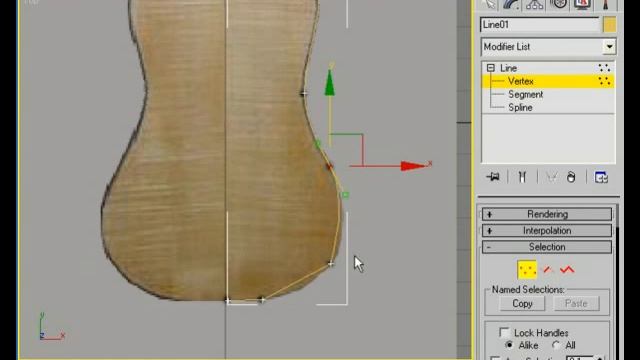Image resolution: width=640 pixels, height=360 pixels.
Task: Open Configure Modifier Sets icon
Action: [x=601, y=177]
